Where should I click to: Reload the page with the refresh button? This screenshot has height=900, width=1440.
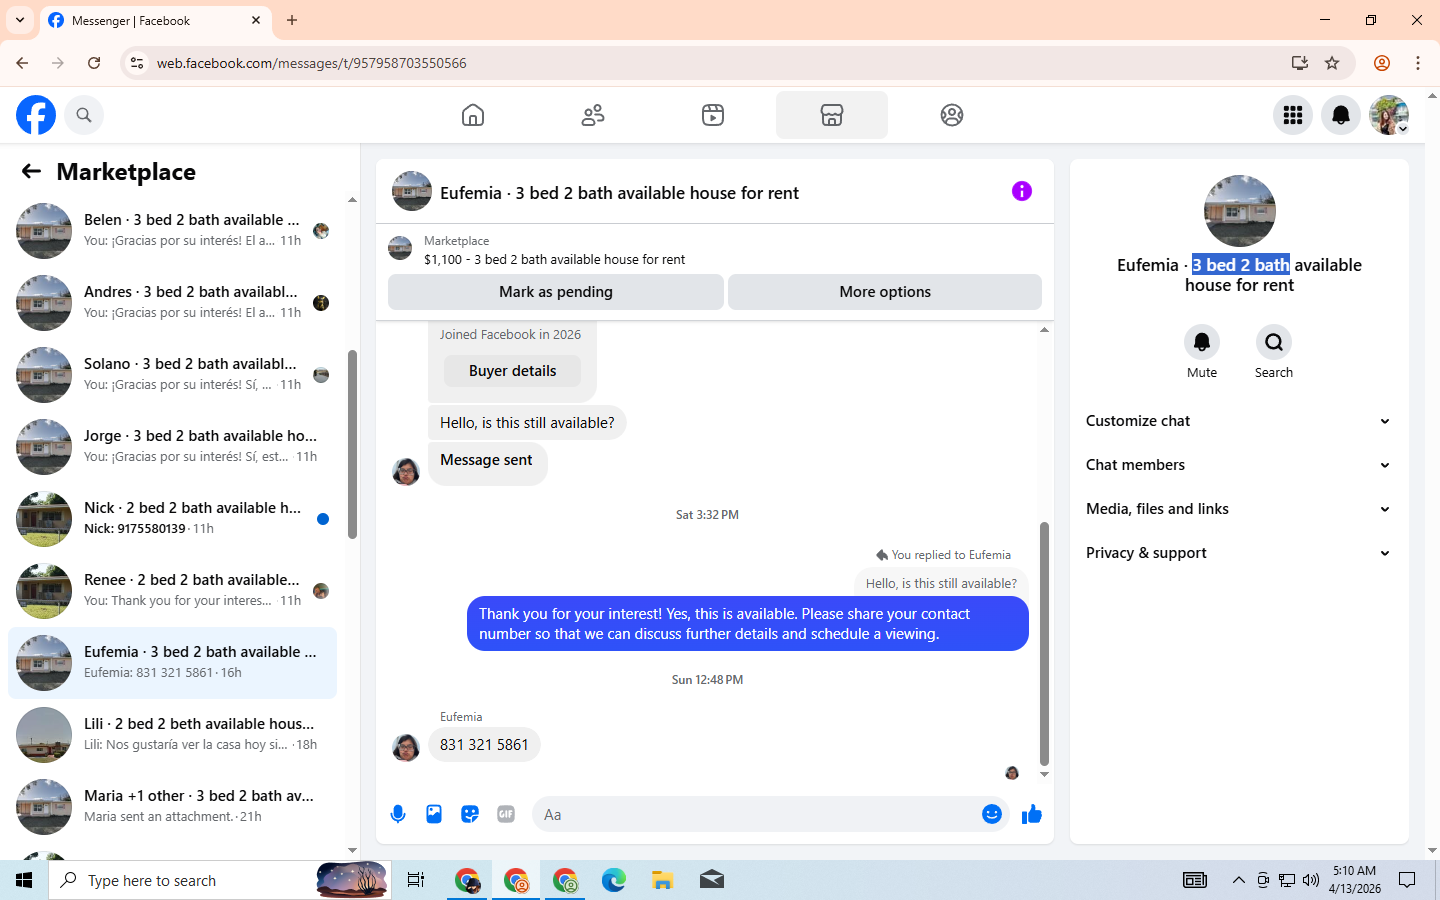click(94, 63)
